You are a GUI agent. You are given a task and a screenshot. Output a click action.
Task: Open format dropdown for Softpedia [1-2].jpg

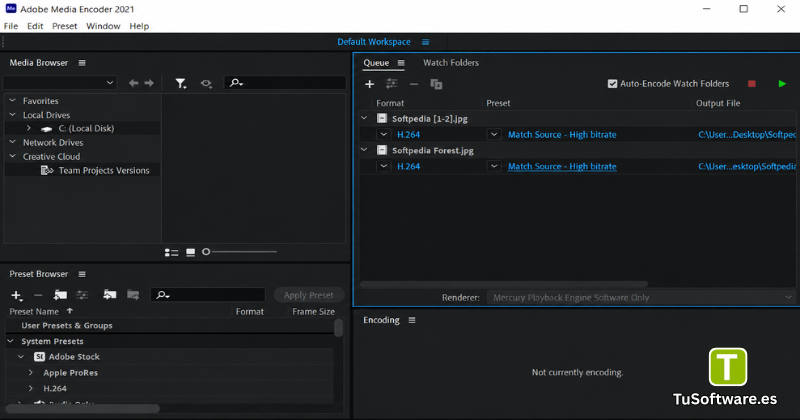coord(384,135)
